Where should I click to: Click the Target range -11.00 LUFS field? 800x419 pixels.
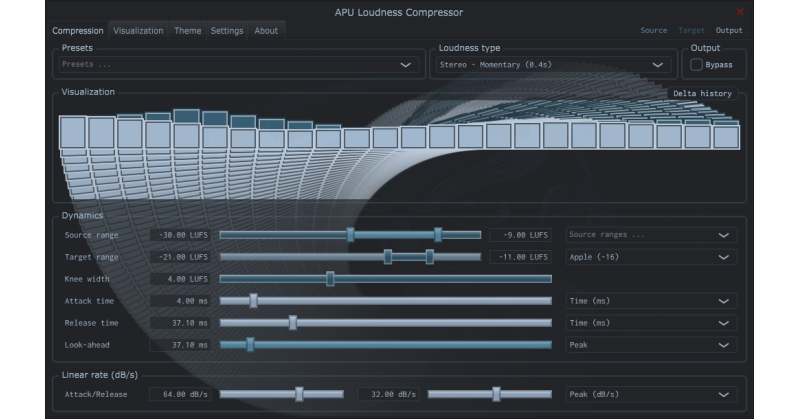point(520,257)
